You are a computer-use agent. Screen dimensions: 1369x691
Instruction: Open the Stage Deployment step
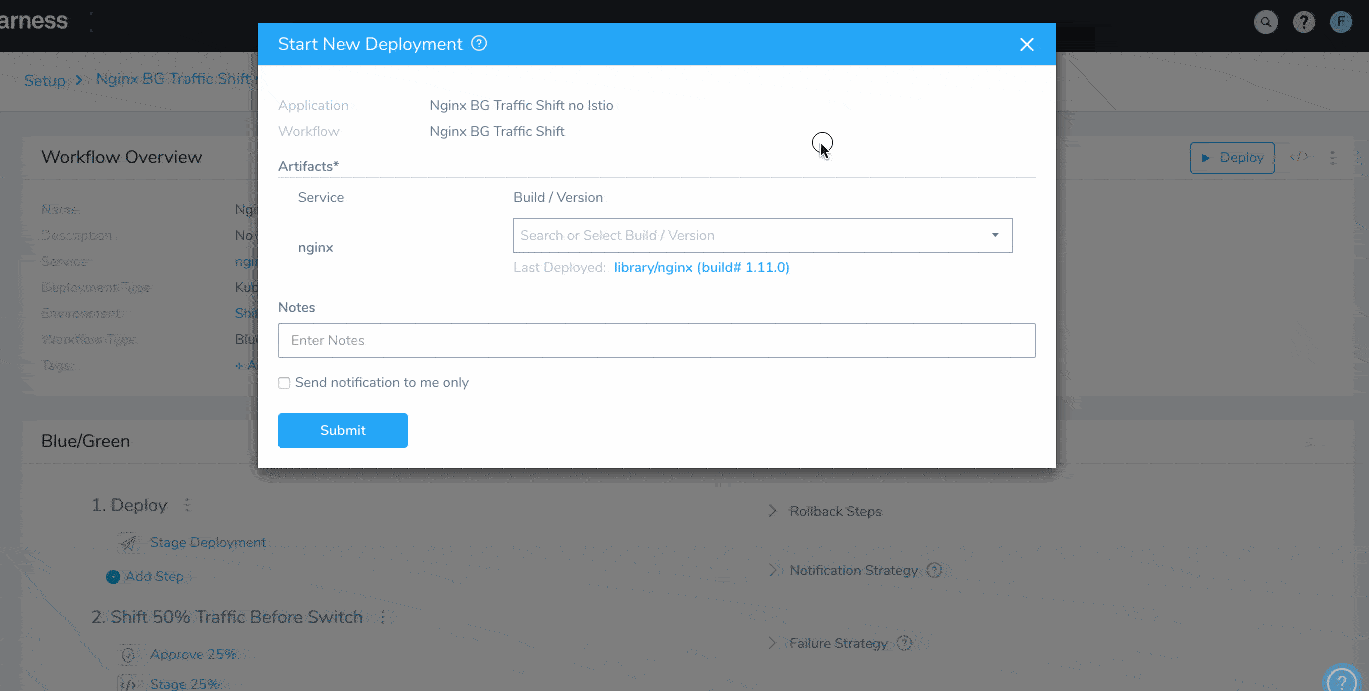208,542
